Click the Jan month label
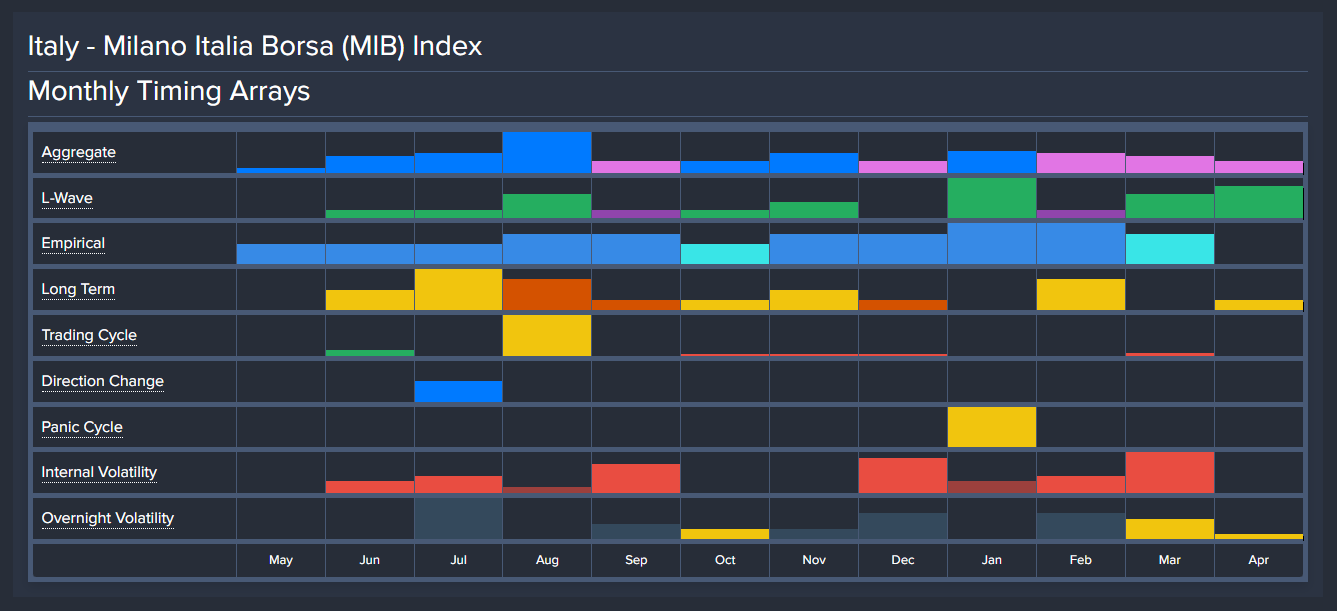This screenshot has height=611, width=1337. (x=992, y=560)
